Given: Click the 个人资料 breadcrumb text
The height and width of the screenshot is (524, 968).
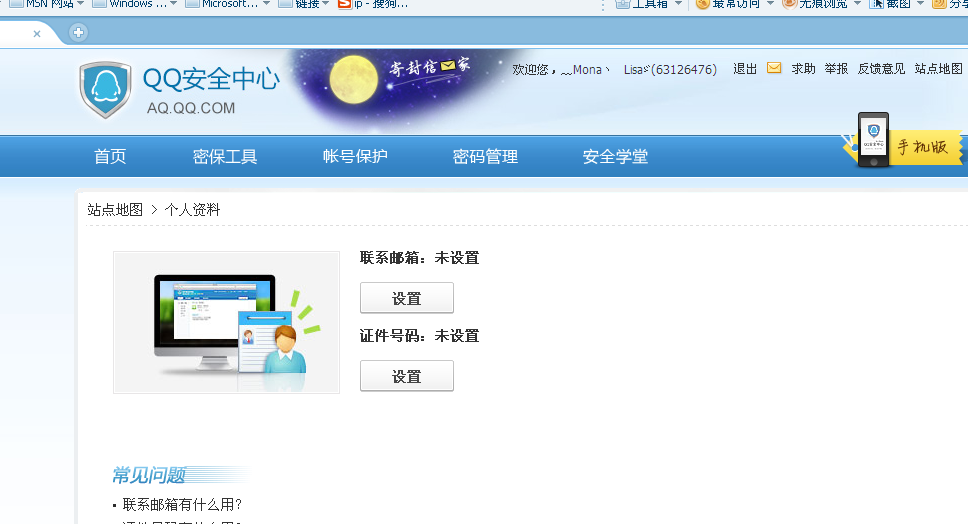Looking at the screenshot, I should pos(192,210).
